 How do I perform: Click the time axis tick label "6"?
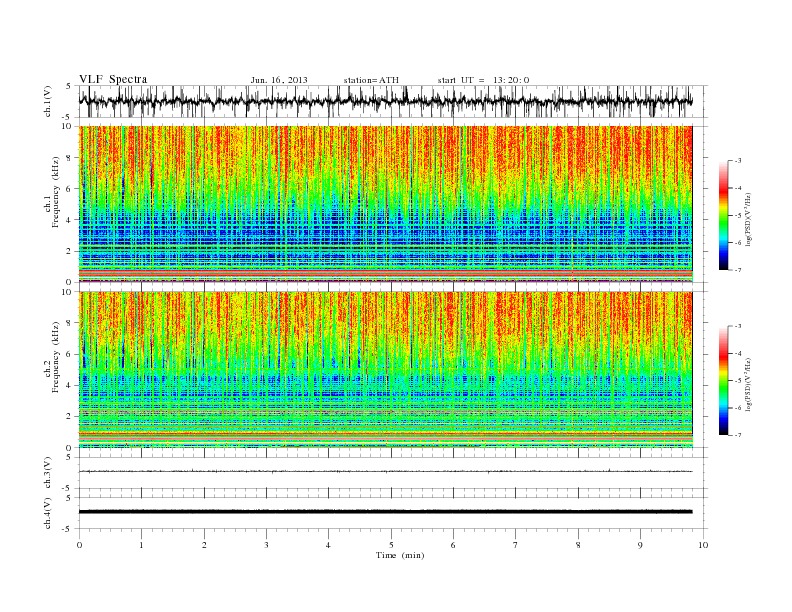click(x=453, y=545)
